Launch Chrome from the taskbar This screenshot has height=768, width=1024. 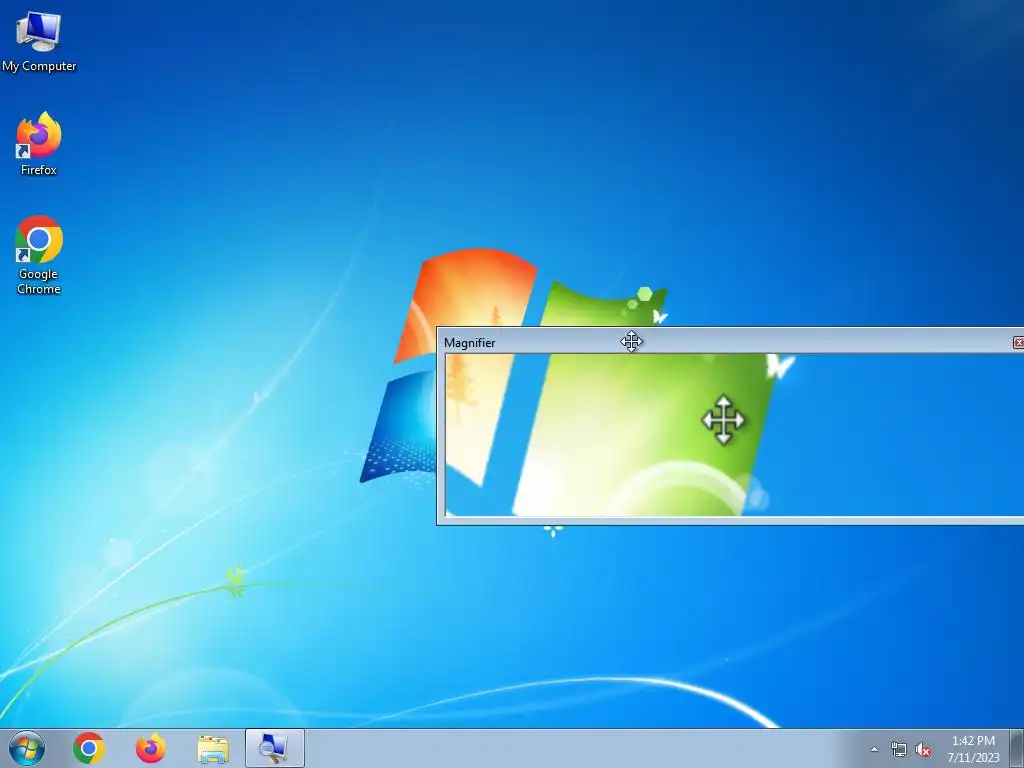pyautogui.click(x=89, y=748)
